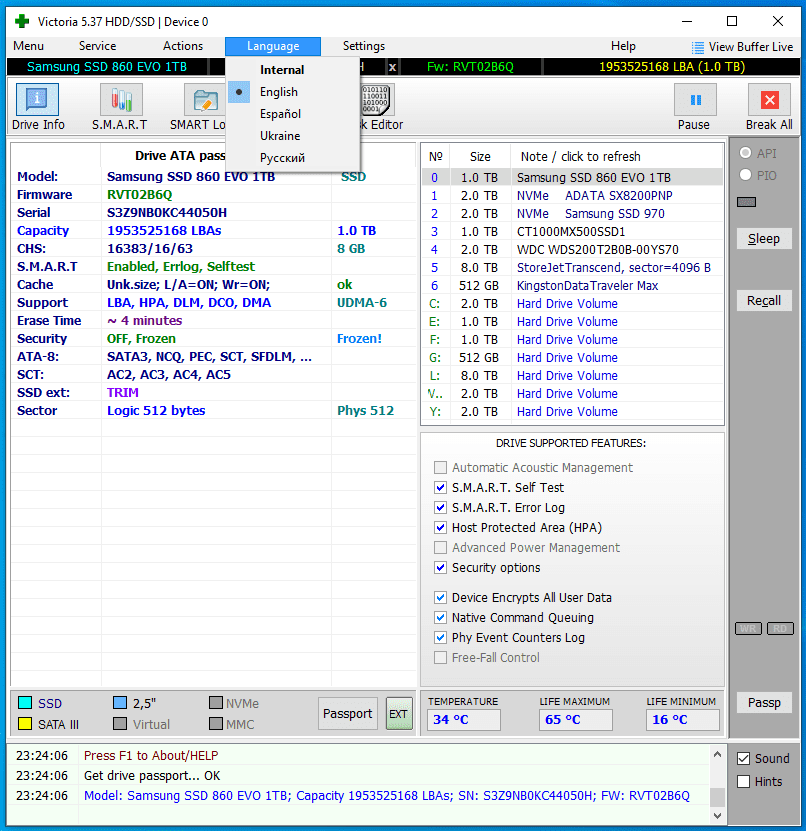Click the Break All red X icon
The height and width of the screenshot is (831, 806).
tap(769, 100)
